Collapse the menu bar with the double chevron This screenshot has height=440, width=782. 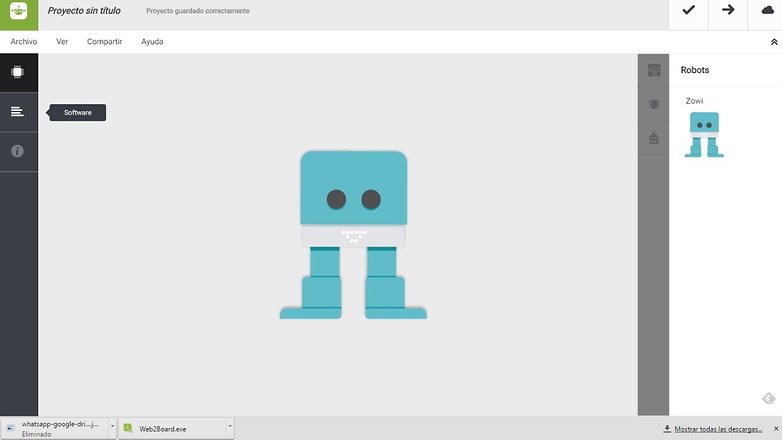click(774, 42)
